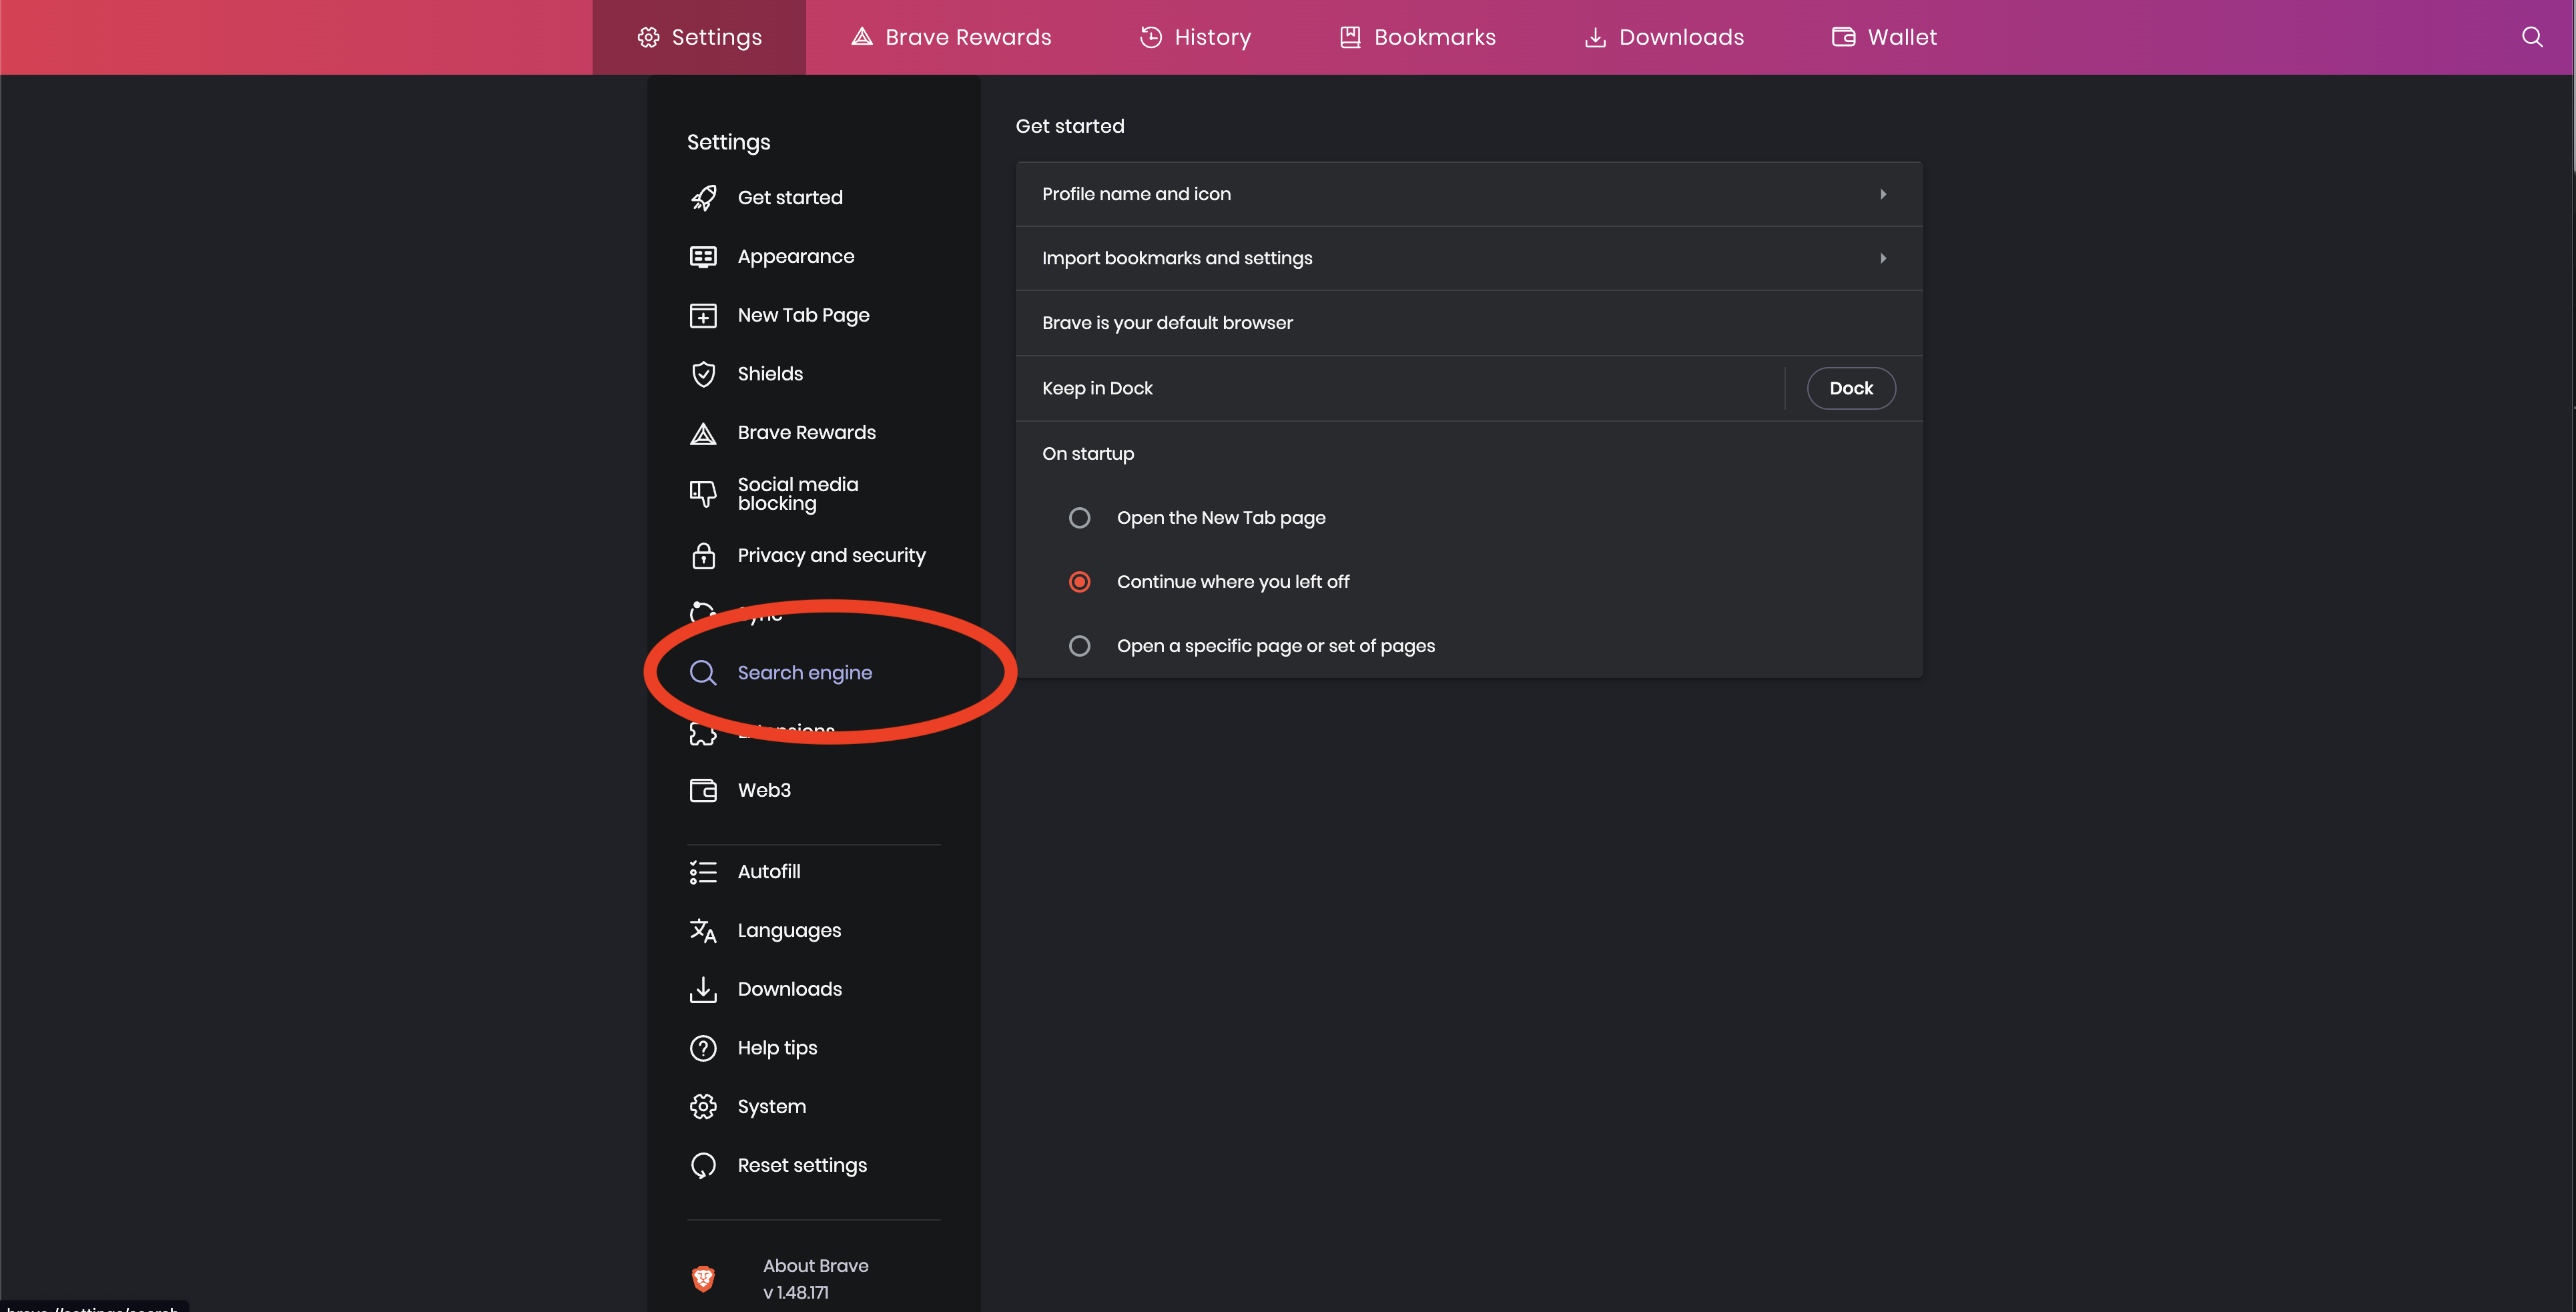This screenshot has width=2576, height=1312.
Task: Select the Languages settings icon
Action: (x=703, y=930)
